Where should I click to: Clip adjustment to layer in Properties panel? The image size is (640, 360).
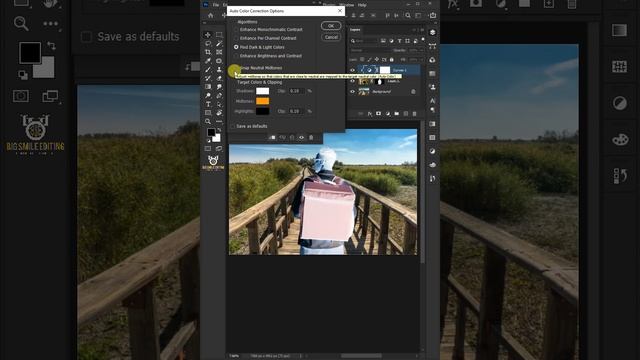(x=272, y=138)
